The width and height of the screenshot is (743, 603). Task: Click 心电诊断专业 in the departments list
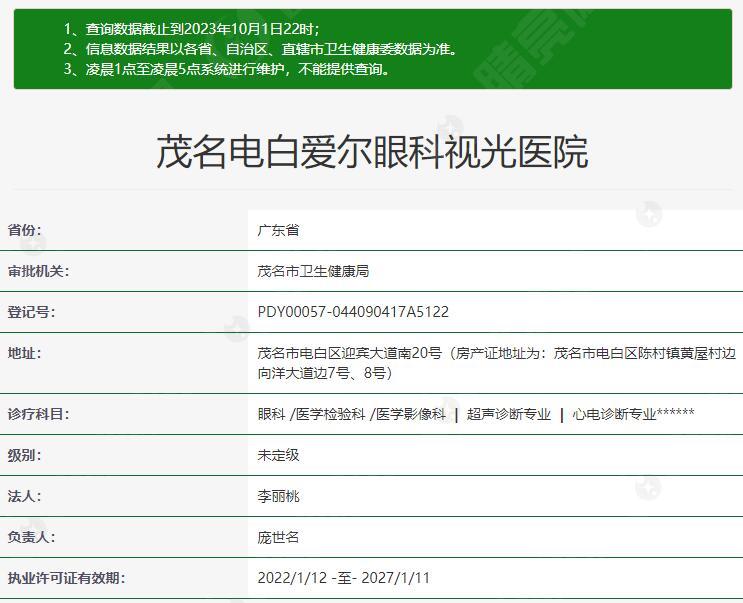coord(614,414)
